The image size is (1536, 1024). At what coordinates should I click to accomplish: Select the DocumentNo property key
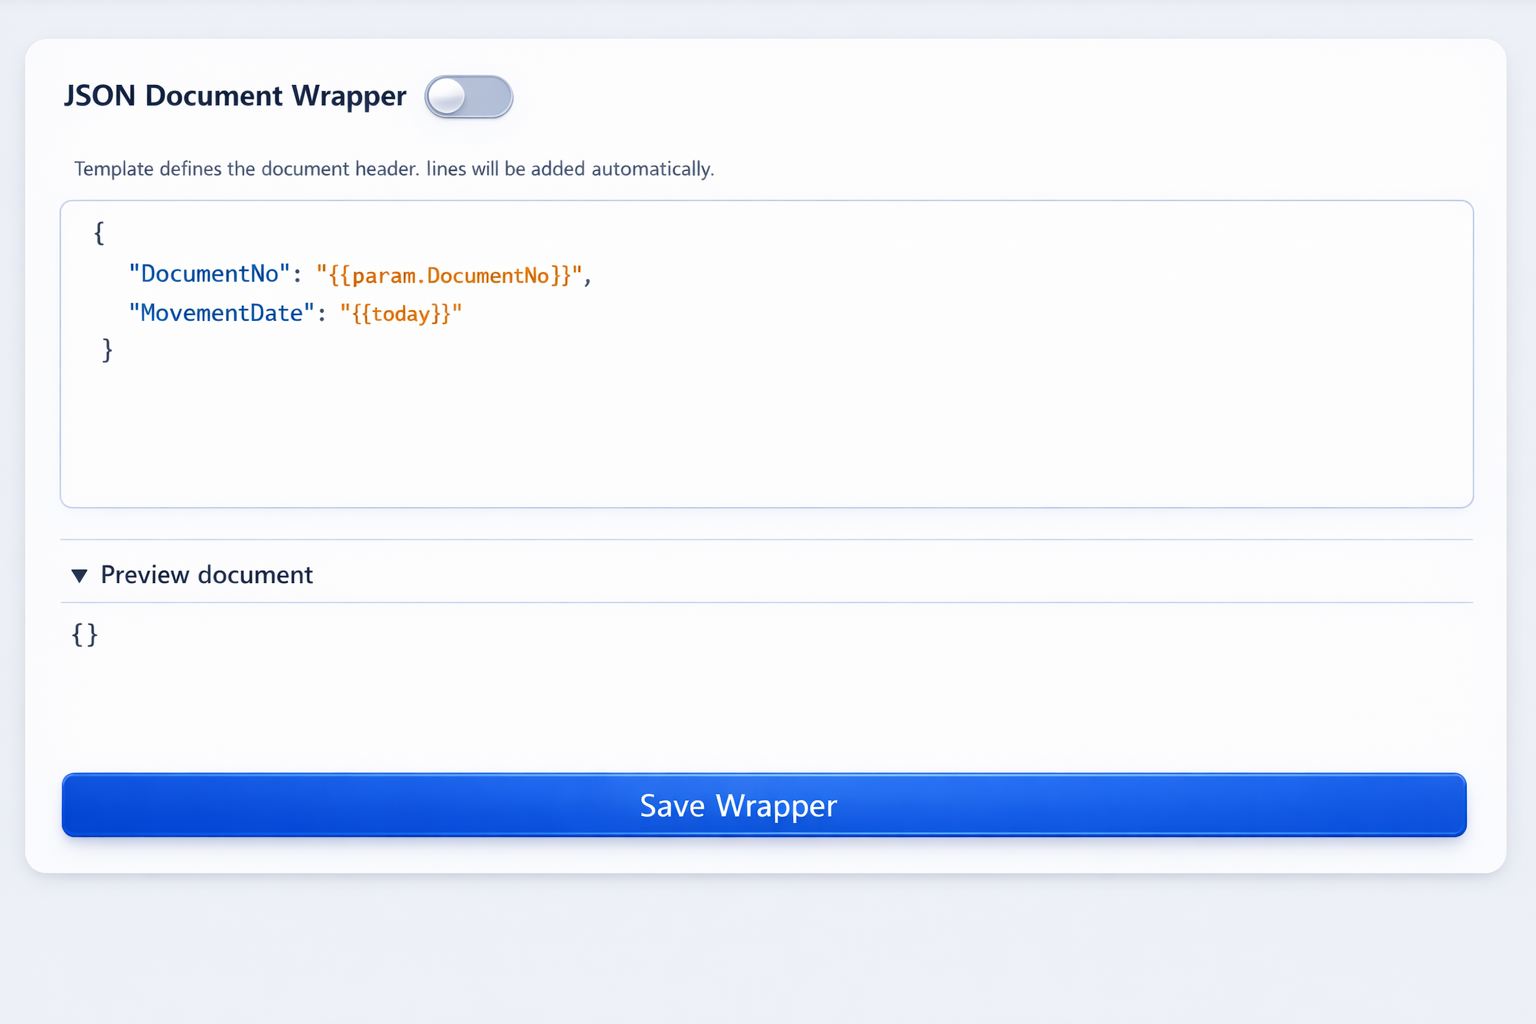207,273
